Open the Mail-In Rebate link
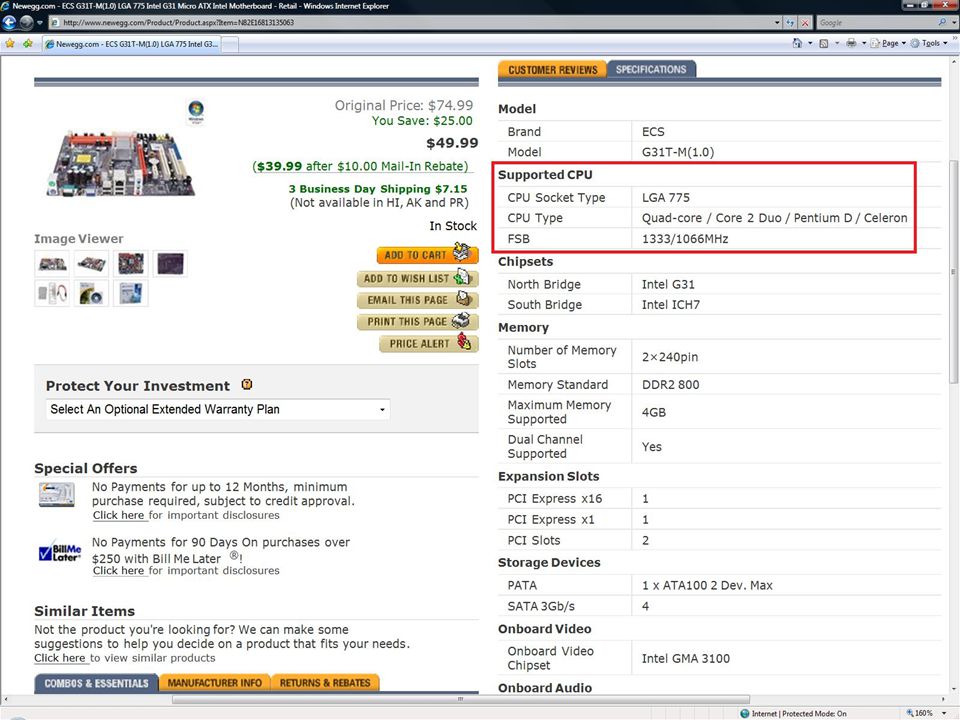The height and width of the screenshot is (720, 960). pos(360,167)
